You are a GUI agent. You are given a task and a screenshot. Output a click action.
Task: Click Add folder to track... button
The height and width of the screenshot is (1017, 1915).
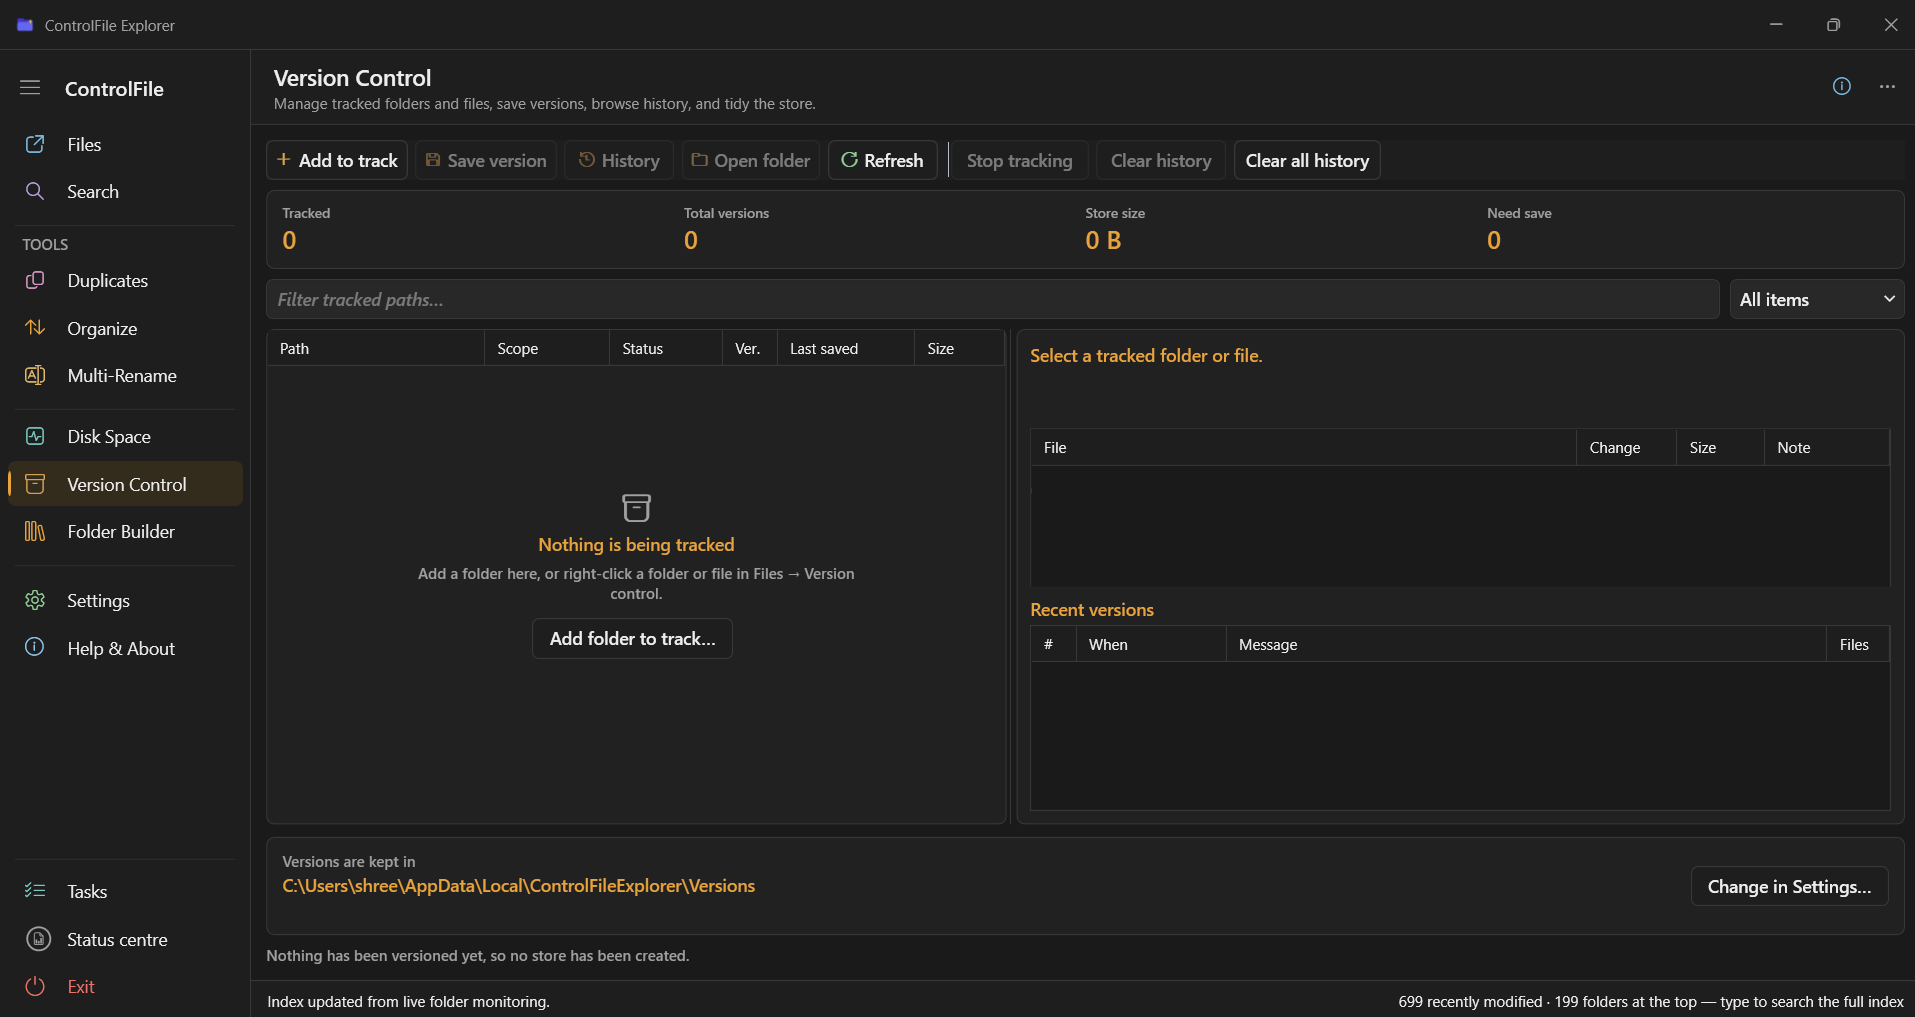coord(632,638)
